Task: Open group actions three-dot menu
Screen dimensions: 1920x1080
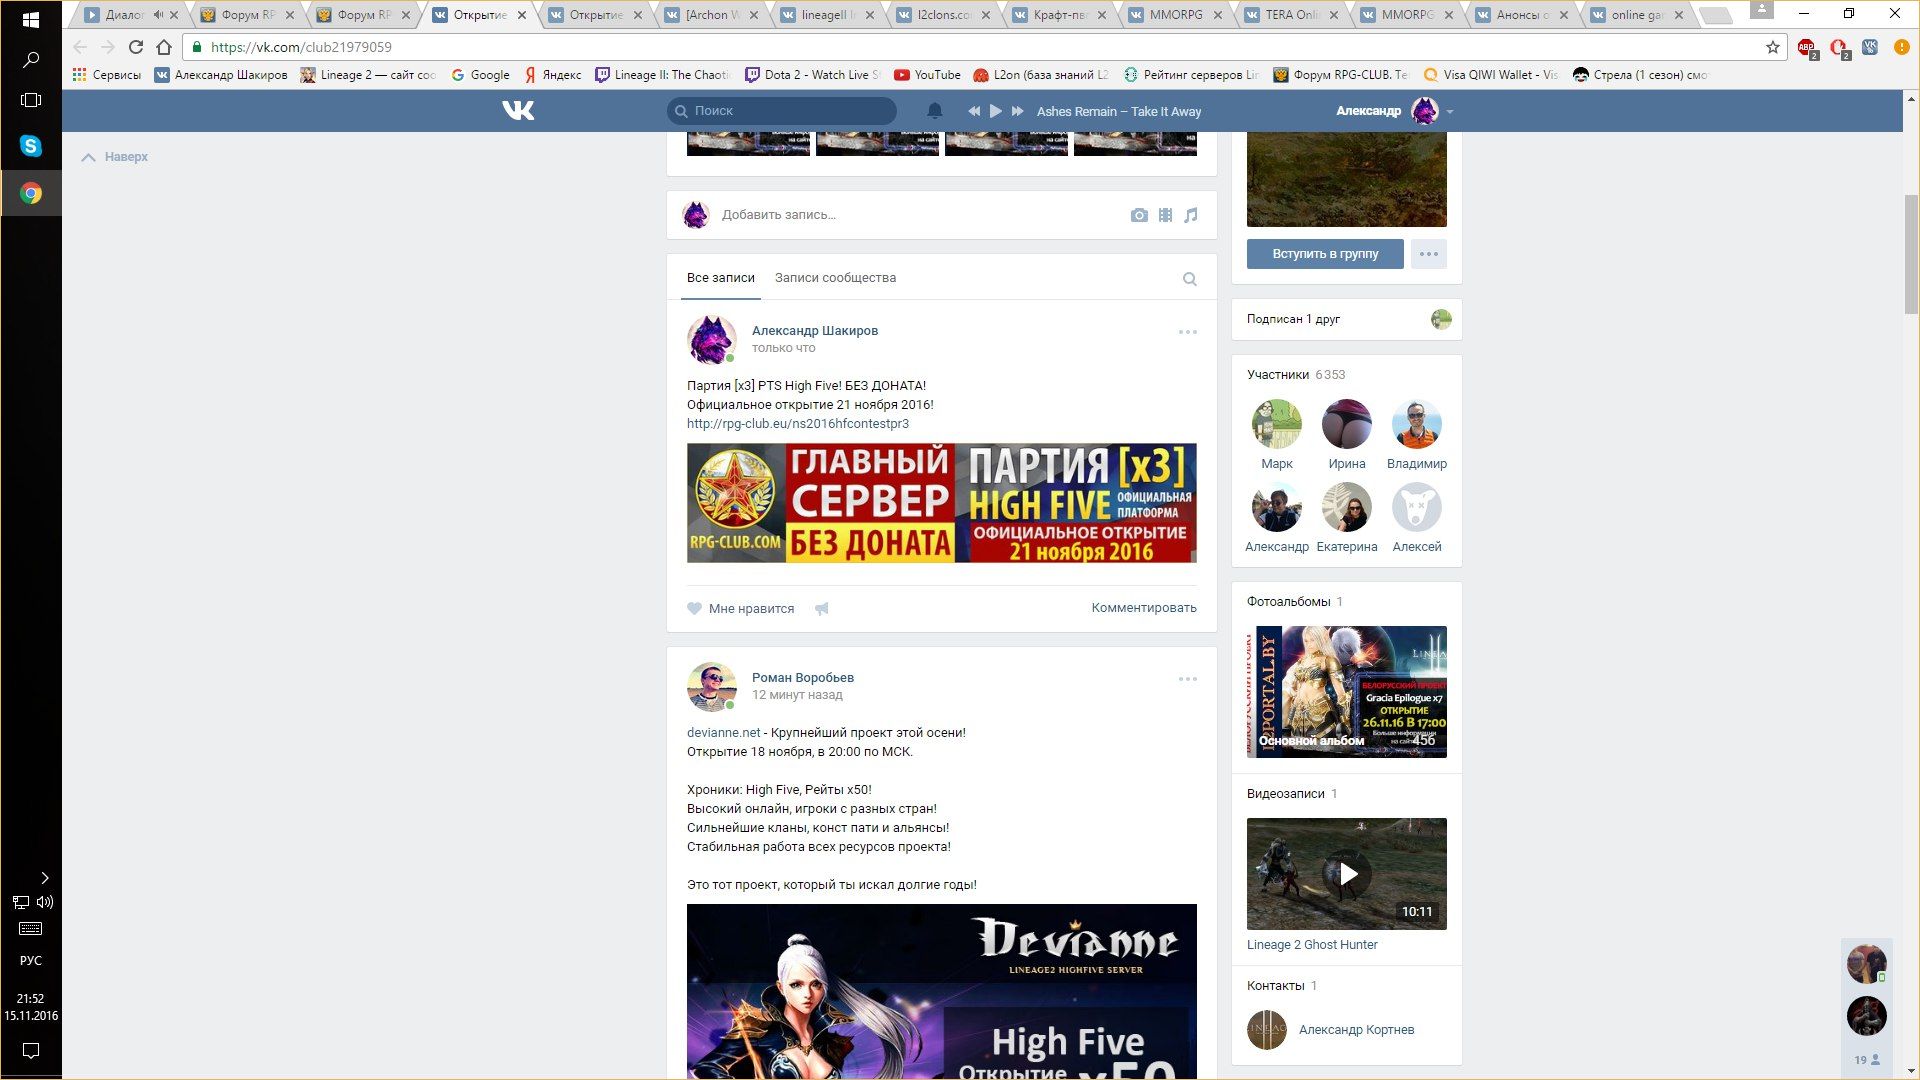Action: pos(1428,254)
